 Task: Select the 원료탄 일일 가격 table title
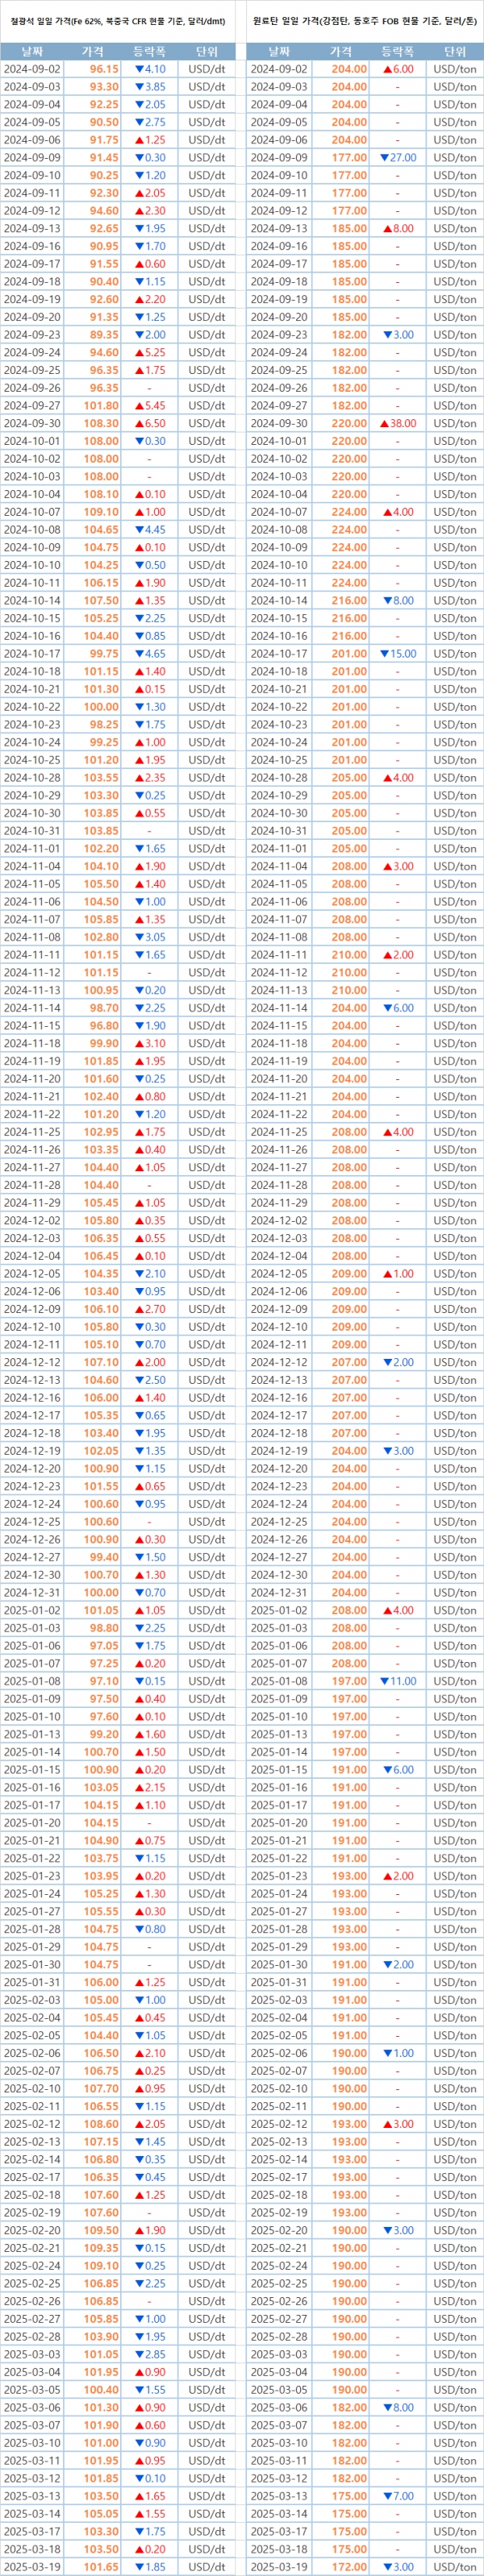tap(364, 20)
